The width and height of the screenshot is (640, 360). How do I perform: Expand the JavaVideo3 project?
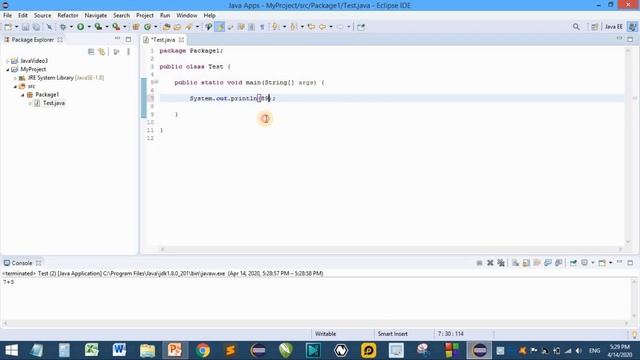(x=7, y=61)
